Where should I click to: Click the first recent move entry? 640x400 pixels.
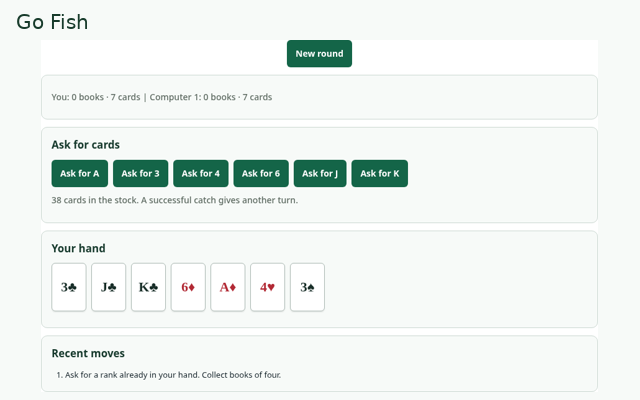click(x=169, y=375)
